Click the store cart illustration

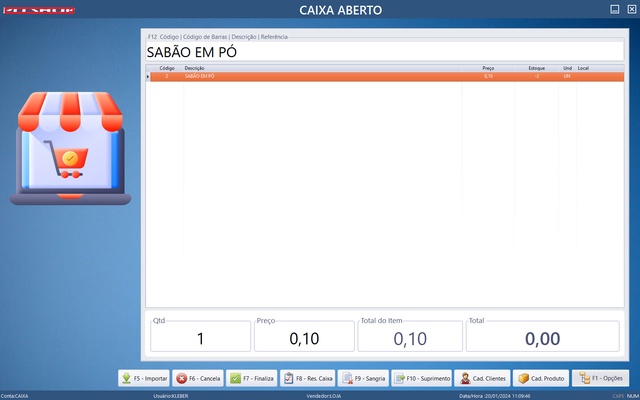pyautogui.click(x=70, y=149)
